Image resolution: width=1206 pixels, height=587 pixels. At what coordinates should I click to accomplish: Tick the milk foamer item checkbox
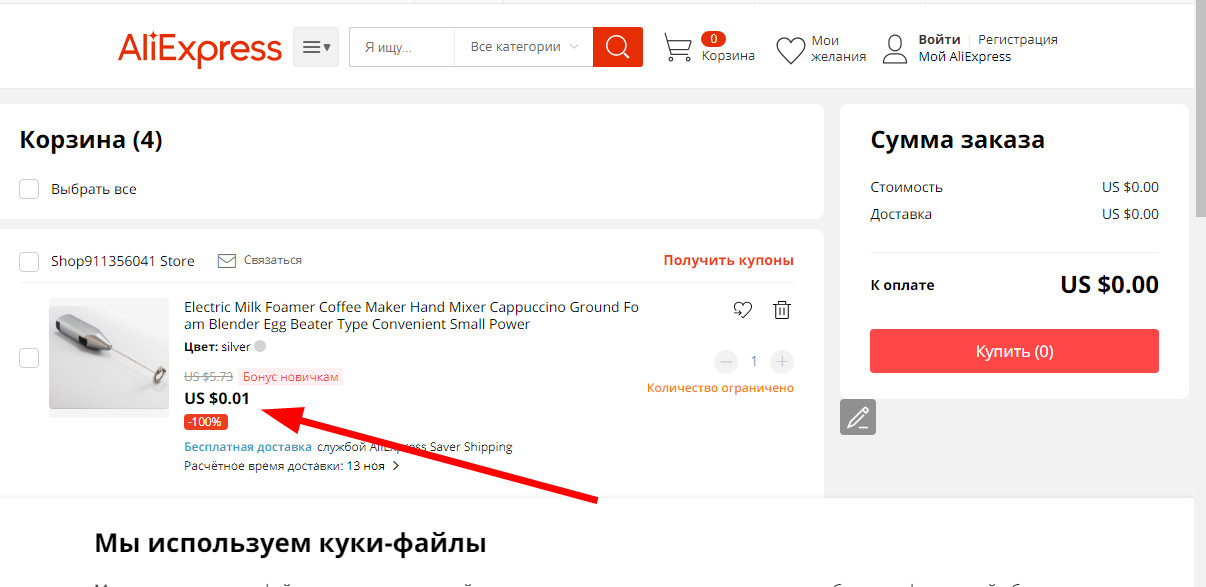(29, 358)
